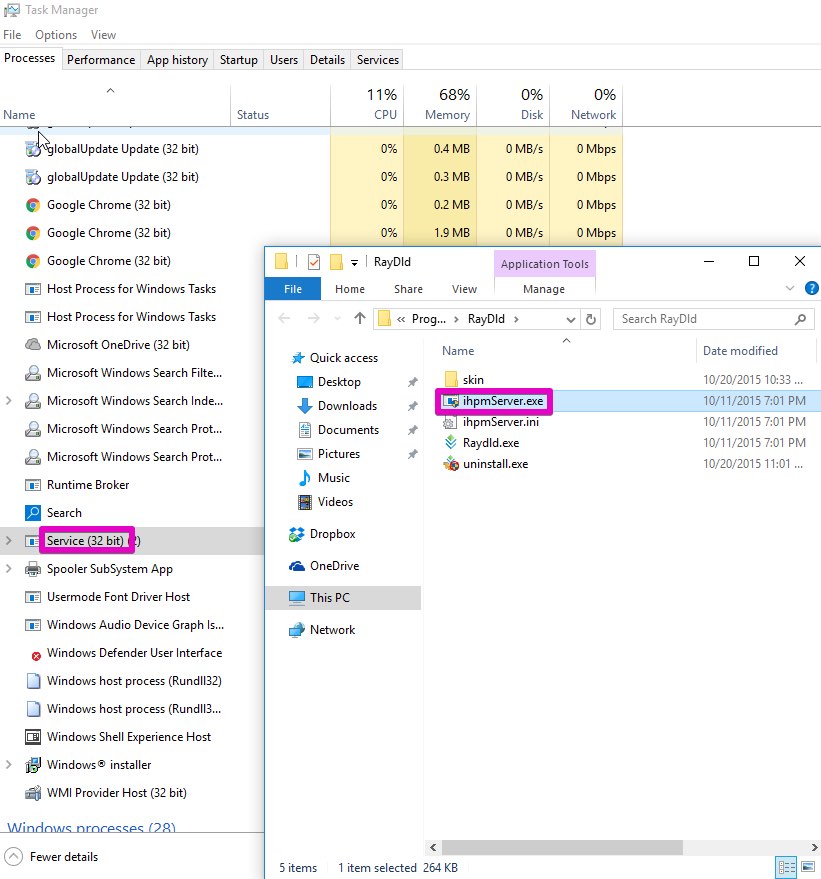Switch to details view layout
The height and width of the screenshot is (879, 821).
(x=787, y=867)
